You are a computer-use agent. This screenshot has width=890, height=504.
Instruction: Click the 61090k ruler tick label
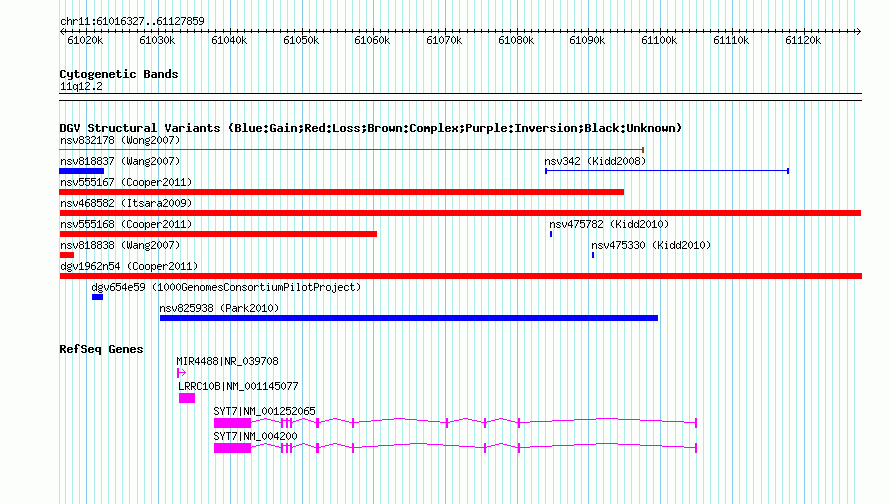coord(587,40)
